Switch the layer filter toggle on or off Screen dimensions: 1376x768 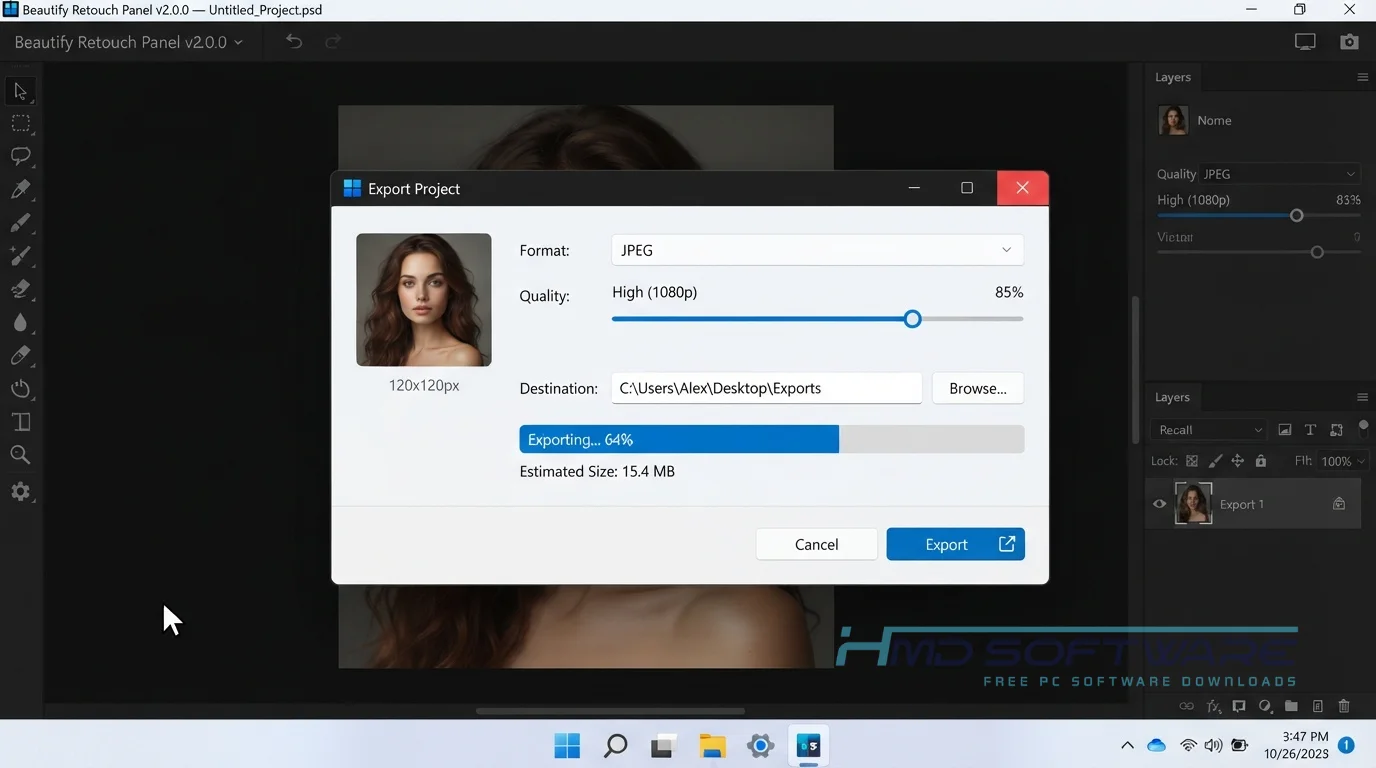[x=1364, y=427]
